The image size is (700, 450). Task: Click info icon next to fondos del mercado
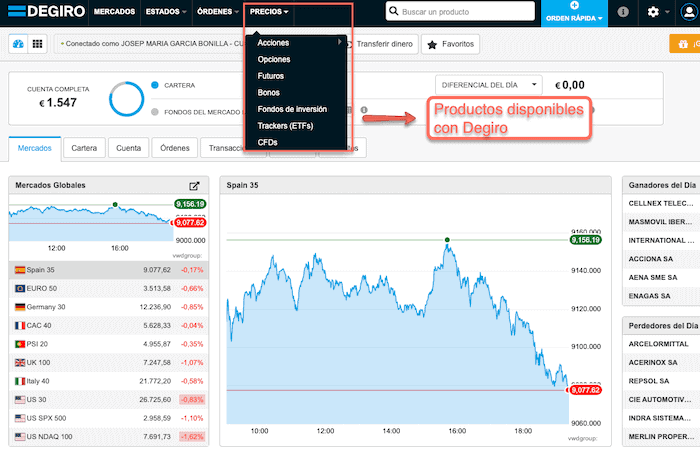364,110
